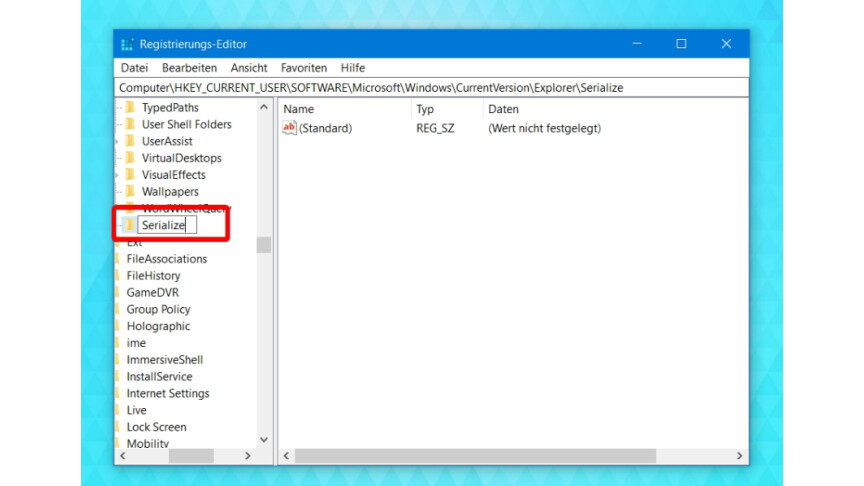Select the ImmersiveShell key

click(165, 360)
